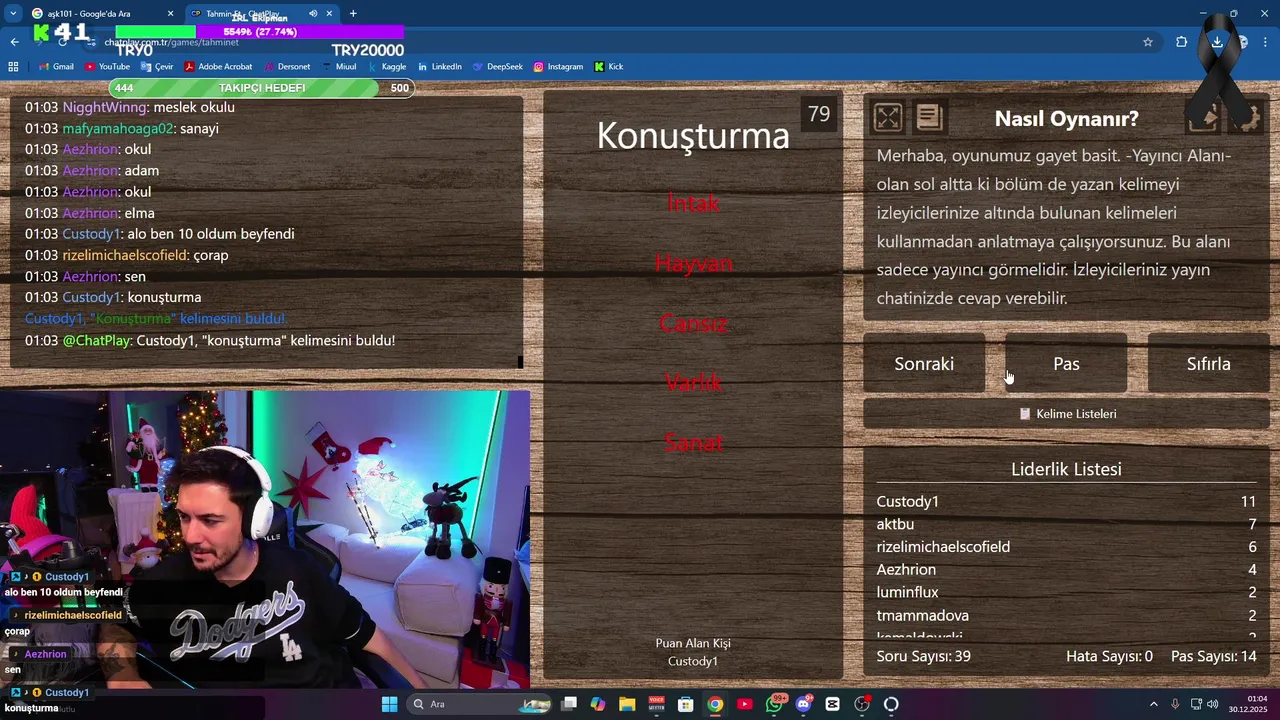Screen dimensions: 1280x720
Task: Click the forbidden word Hayvan
Action: 693,263
